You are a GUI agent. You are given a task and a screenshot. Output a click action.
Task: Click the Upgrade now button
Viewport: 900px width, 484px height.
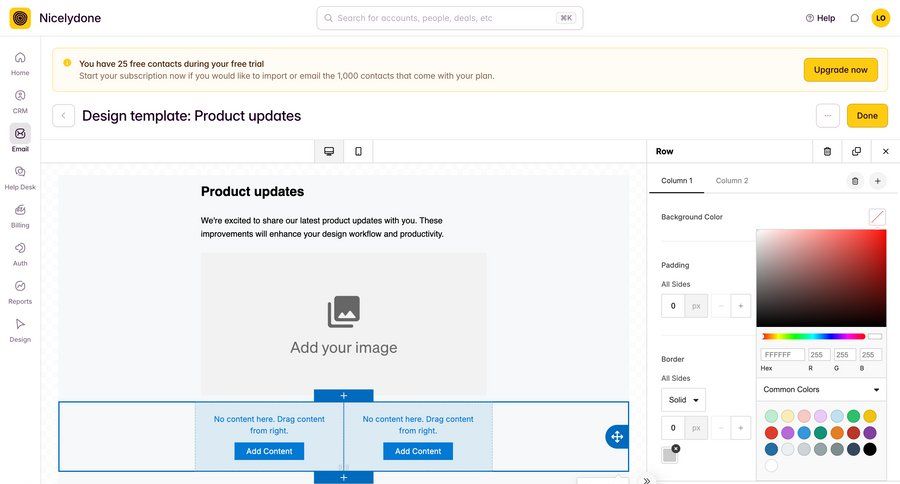[x=840, y=70]
